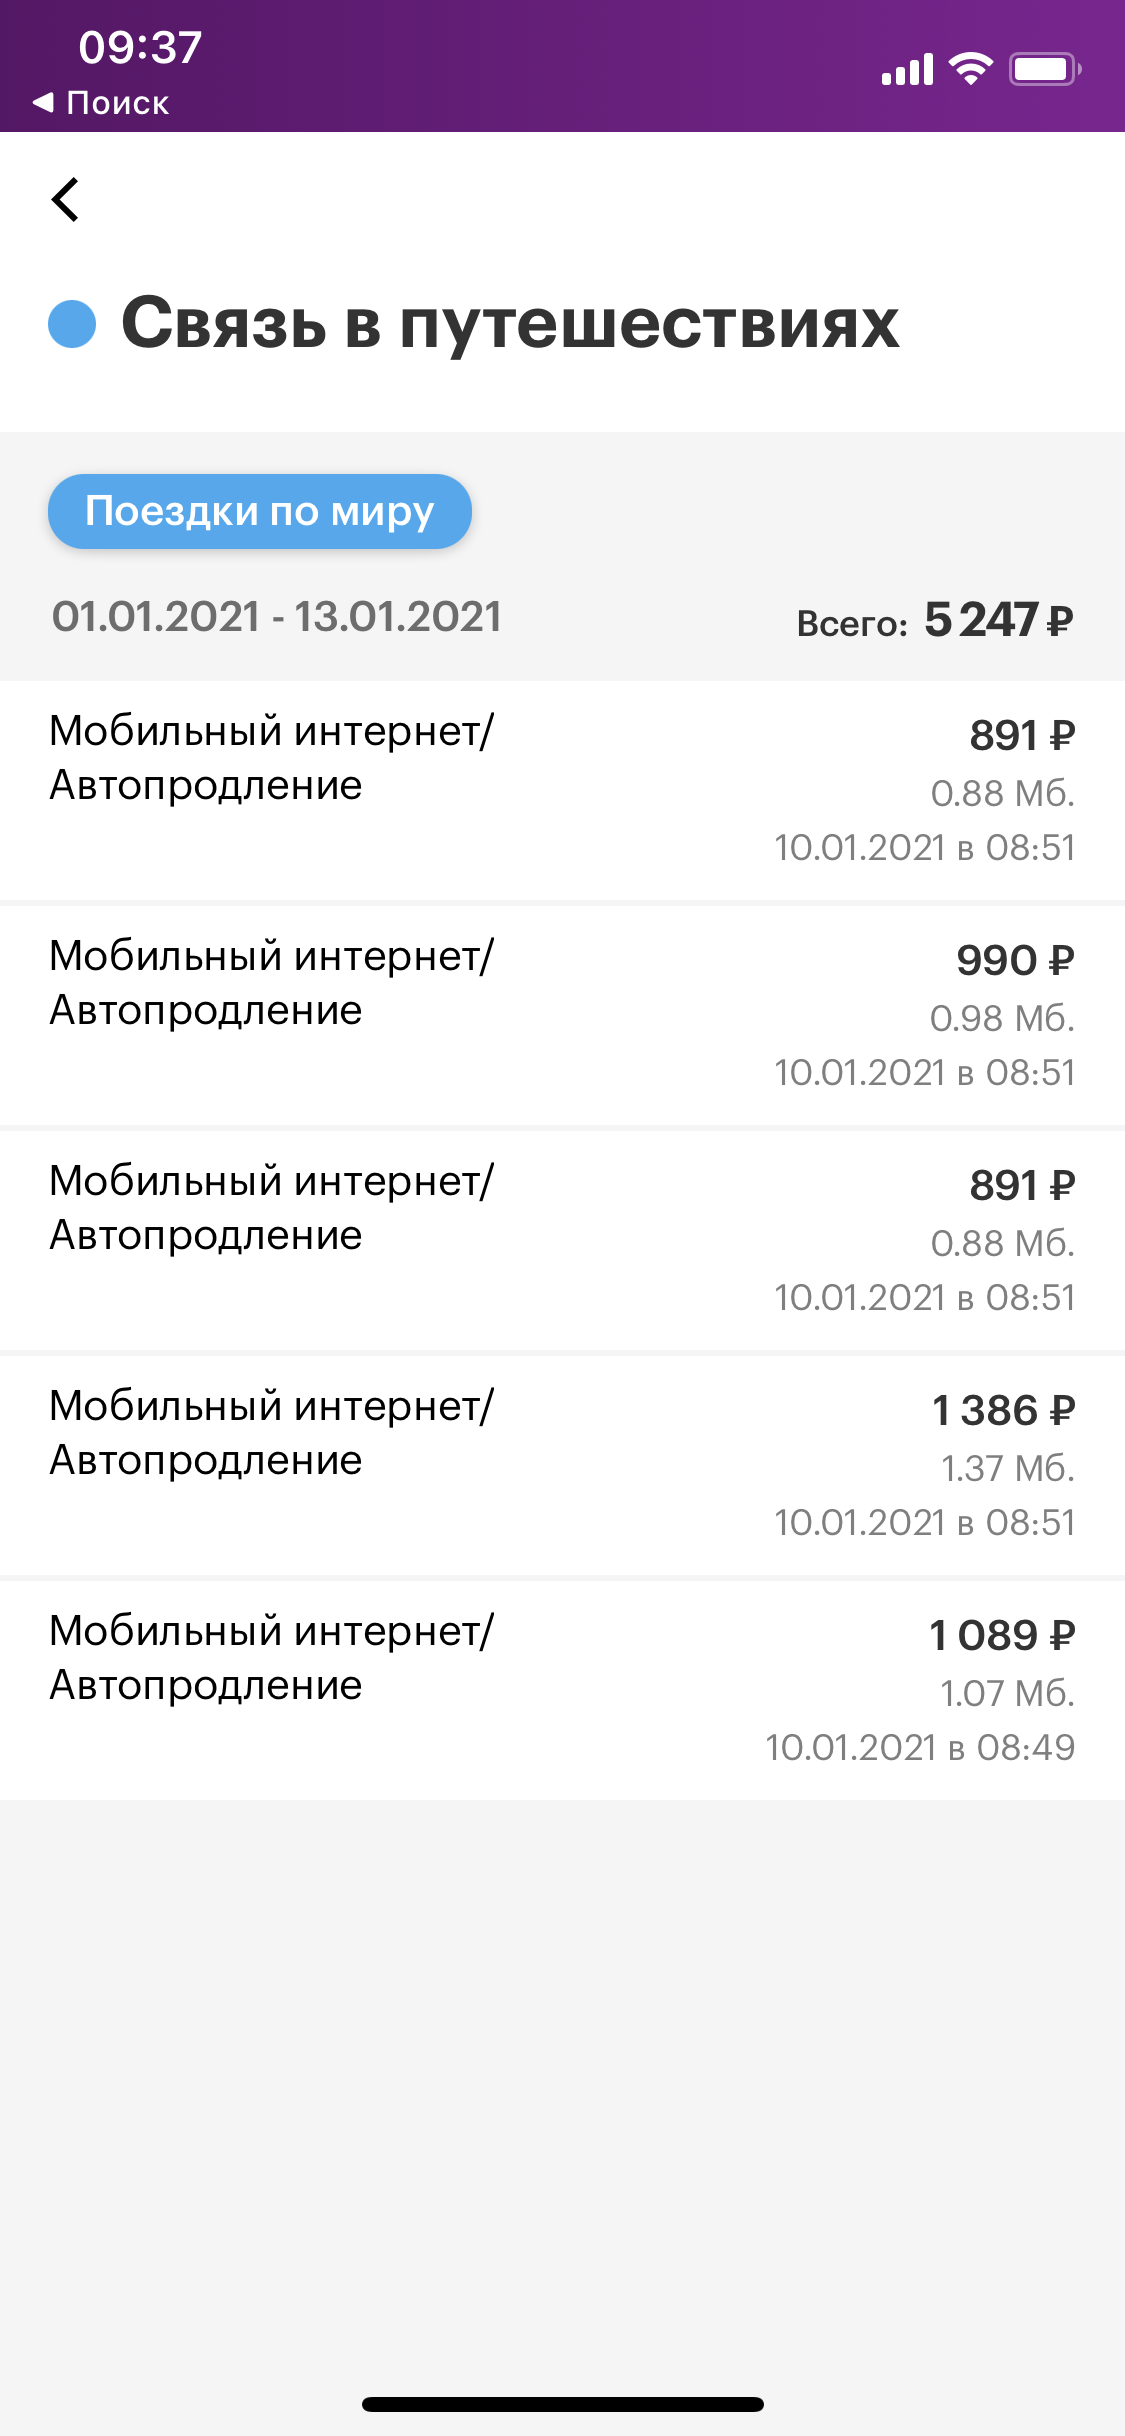1125x2436 pixels.
Task: Open the first 891 ₽ charge entry
Action: click(x=562, y=790)
